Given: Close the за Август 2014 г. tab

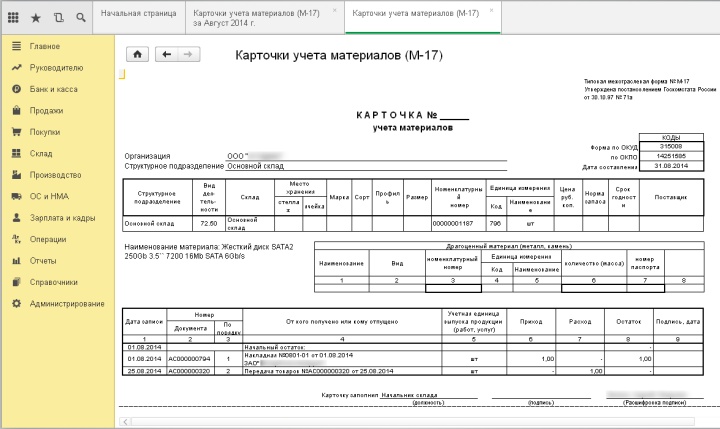Looking at the screenshot, I should click(x=335, y=10).
